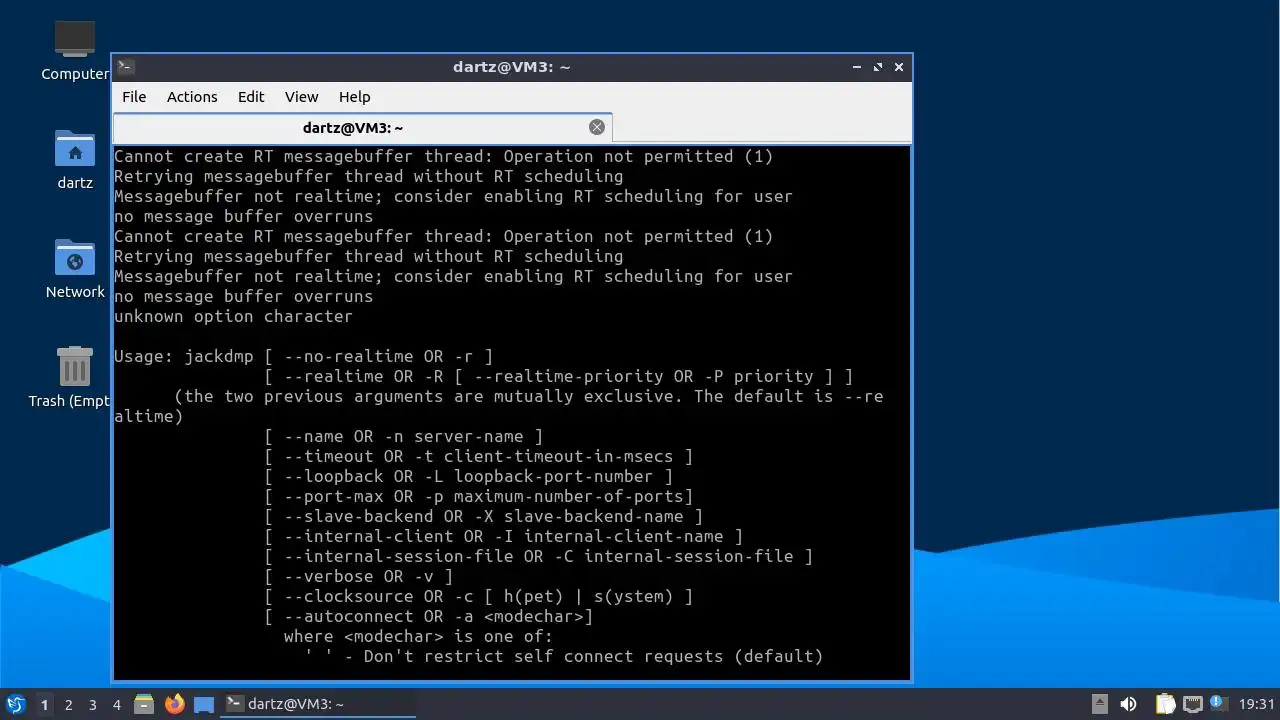Open the volume control speaker icon

point(1129,704)
